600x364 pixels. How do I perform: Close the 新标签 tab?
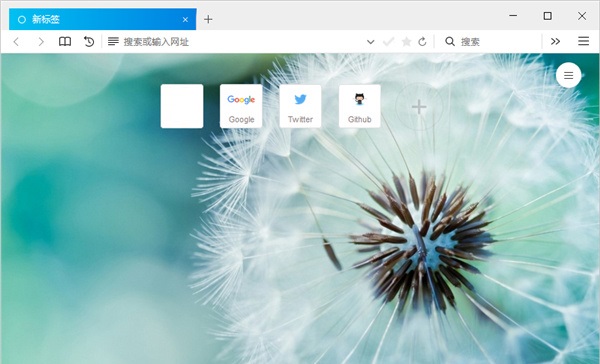[185, 20]
